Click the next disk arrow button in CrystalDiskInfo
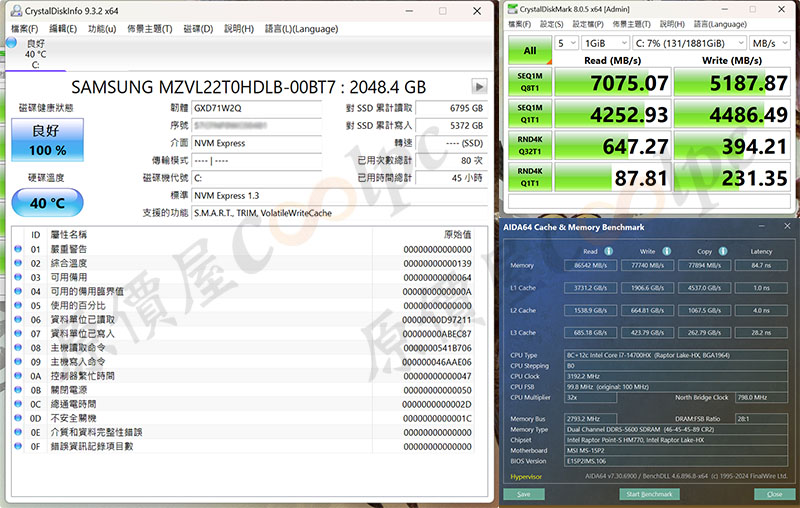This screenshot has height=508, width=800. [x=479, y=87]
